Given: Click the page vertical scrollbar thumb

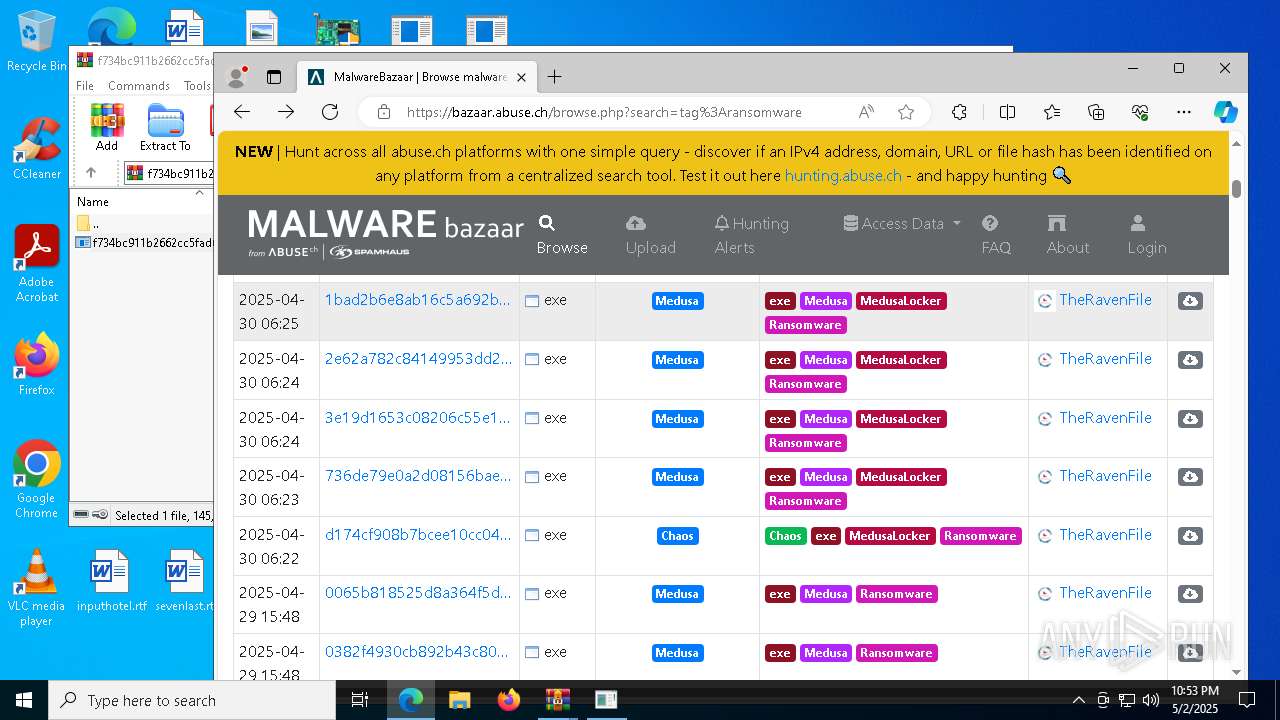Looking at the screenshot, I should pos(1237,189).
